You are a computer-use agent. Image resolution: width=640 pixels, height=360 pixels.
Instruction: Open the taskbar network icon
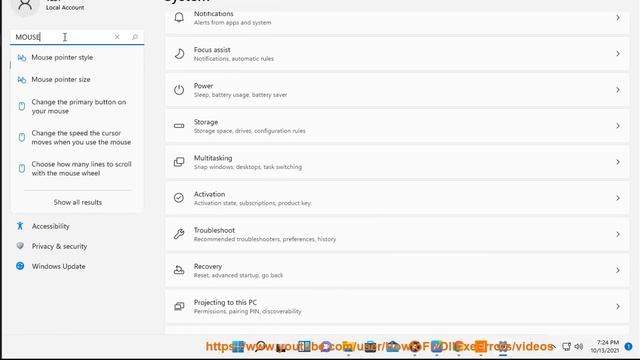[567, 347]
